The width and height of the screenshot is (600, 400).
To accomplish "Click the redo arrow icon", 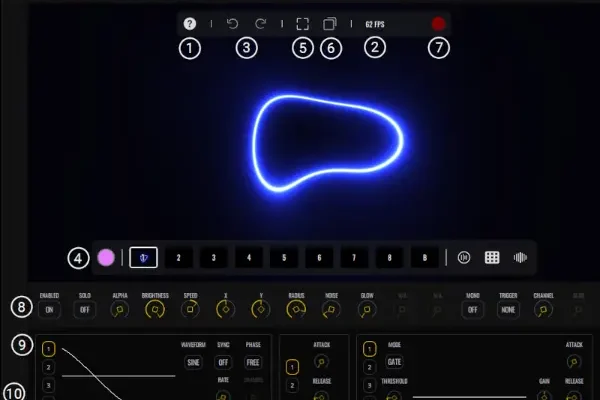I will (x=261, y=23).
